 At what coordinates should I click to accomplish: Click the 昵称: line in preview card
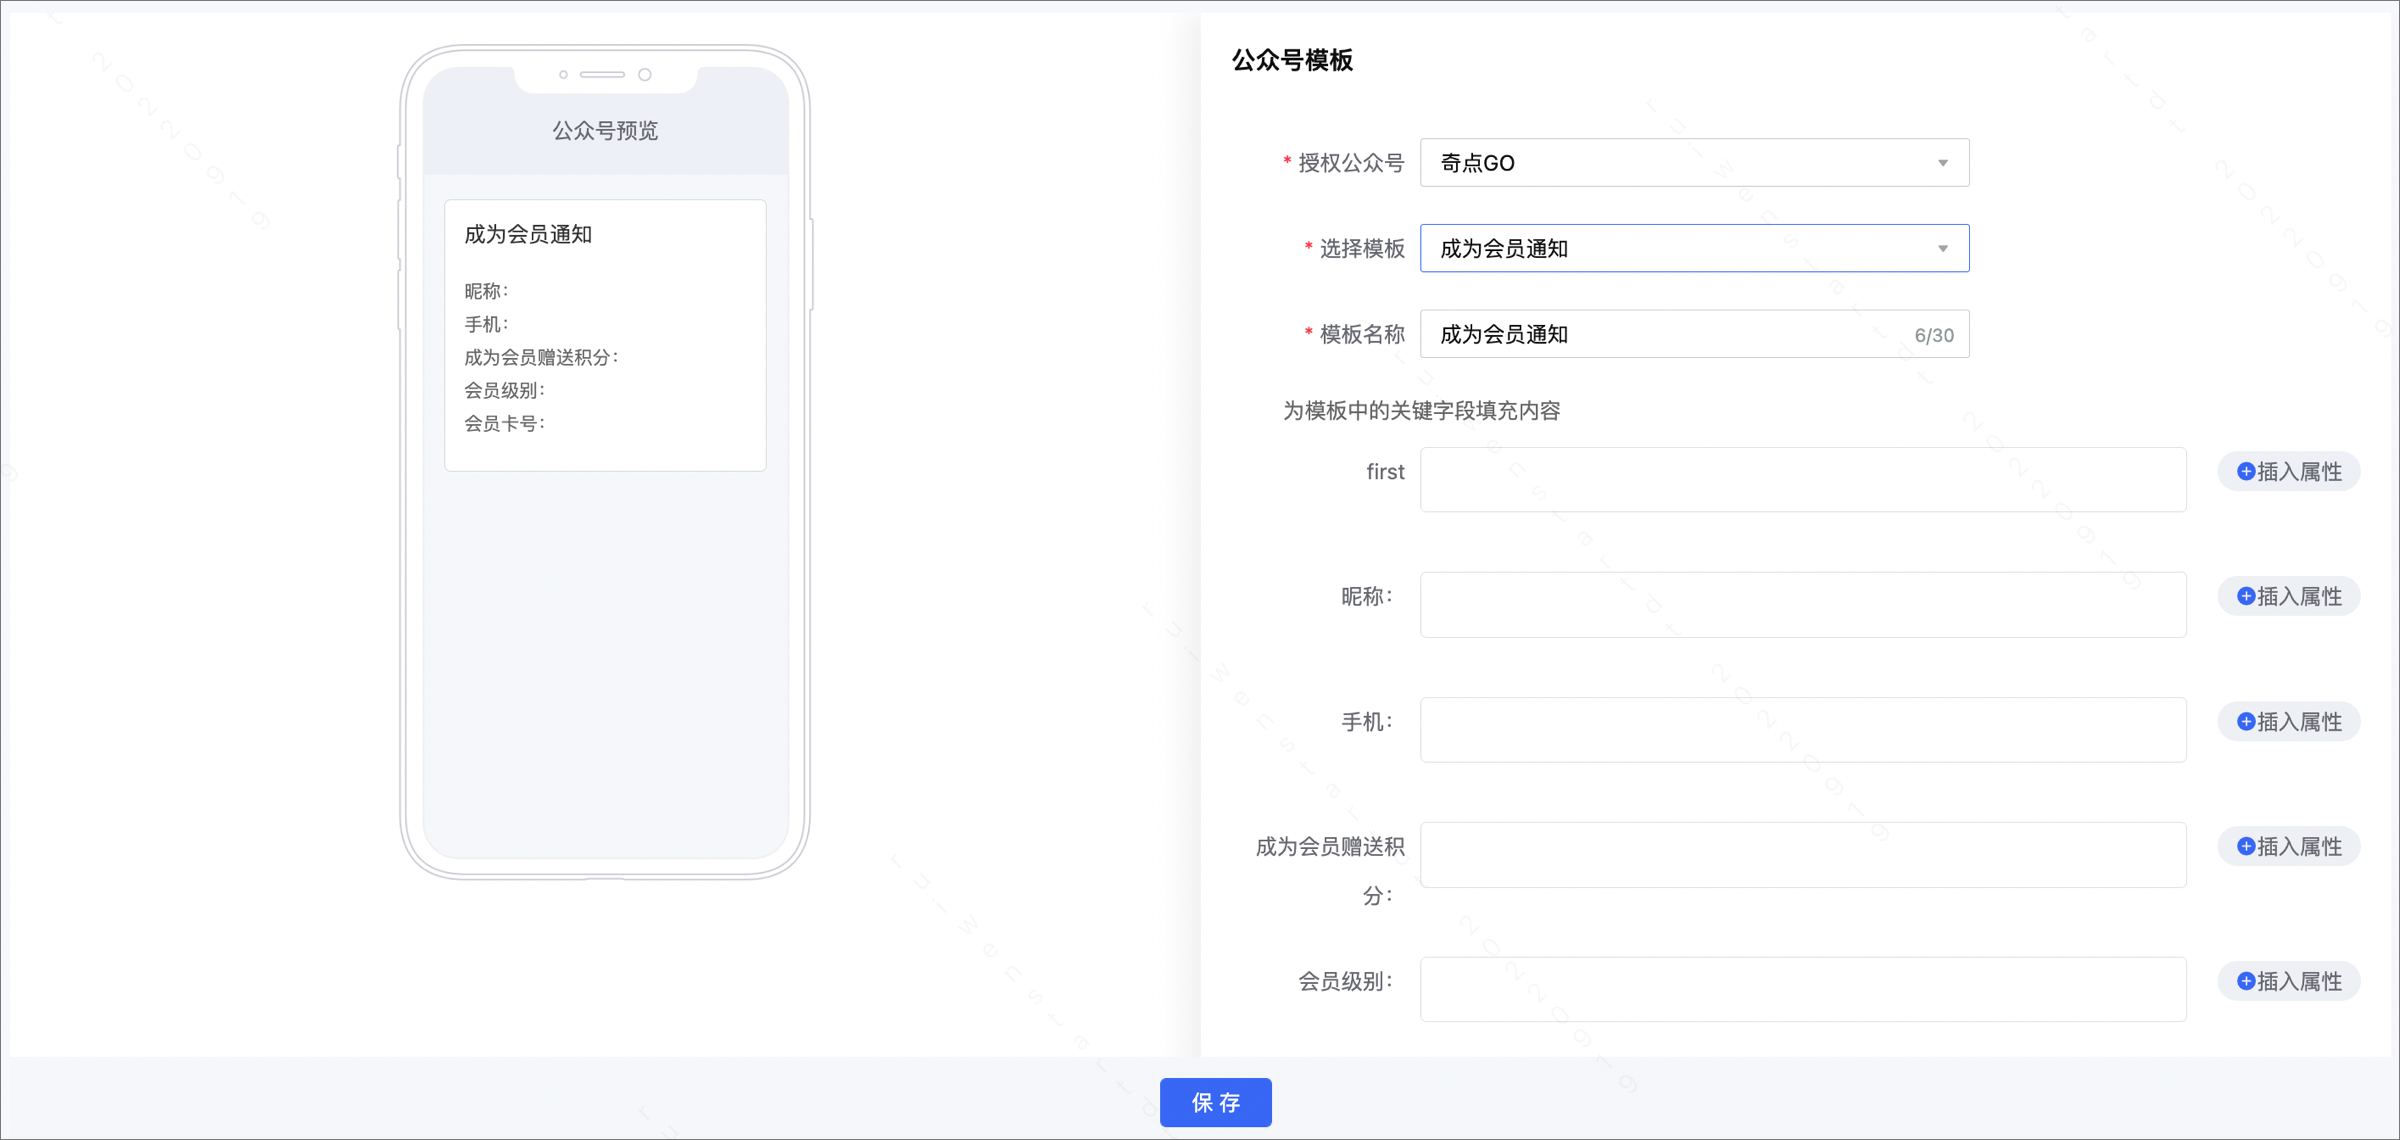[x=487, y=291]
